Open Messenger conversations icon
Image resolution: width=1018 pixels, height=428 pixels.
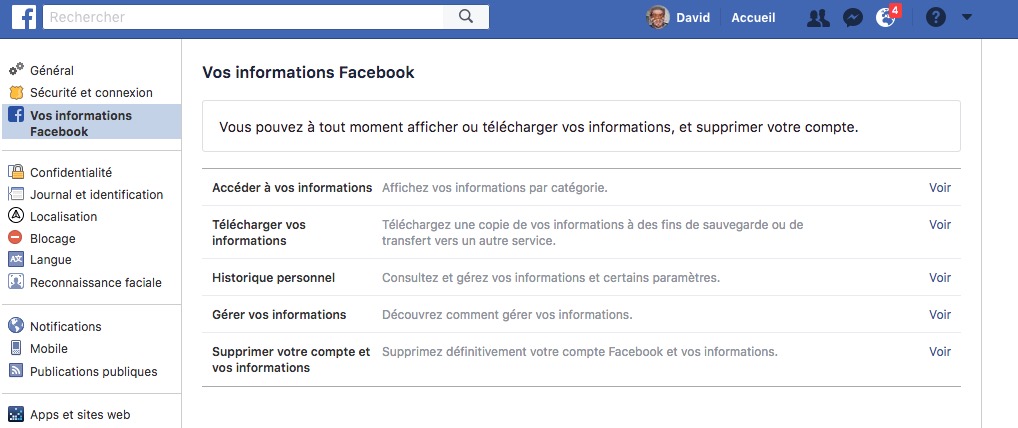click(x=852, y=18)
